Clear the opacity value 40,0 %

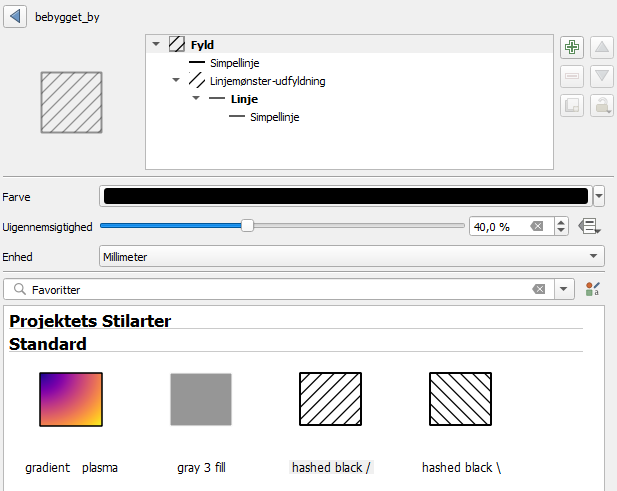pyautogui.click(x=537, y=226)
